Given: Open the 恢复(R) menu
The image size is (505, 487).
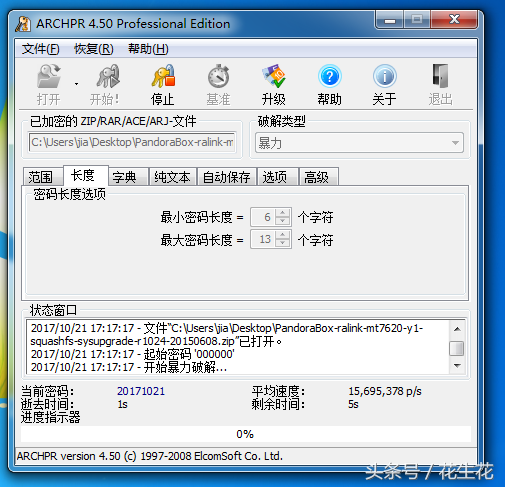Looking at the screenshot, I should 94,49.
